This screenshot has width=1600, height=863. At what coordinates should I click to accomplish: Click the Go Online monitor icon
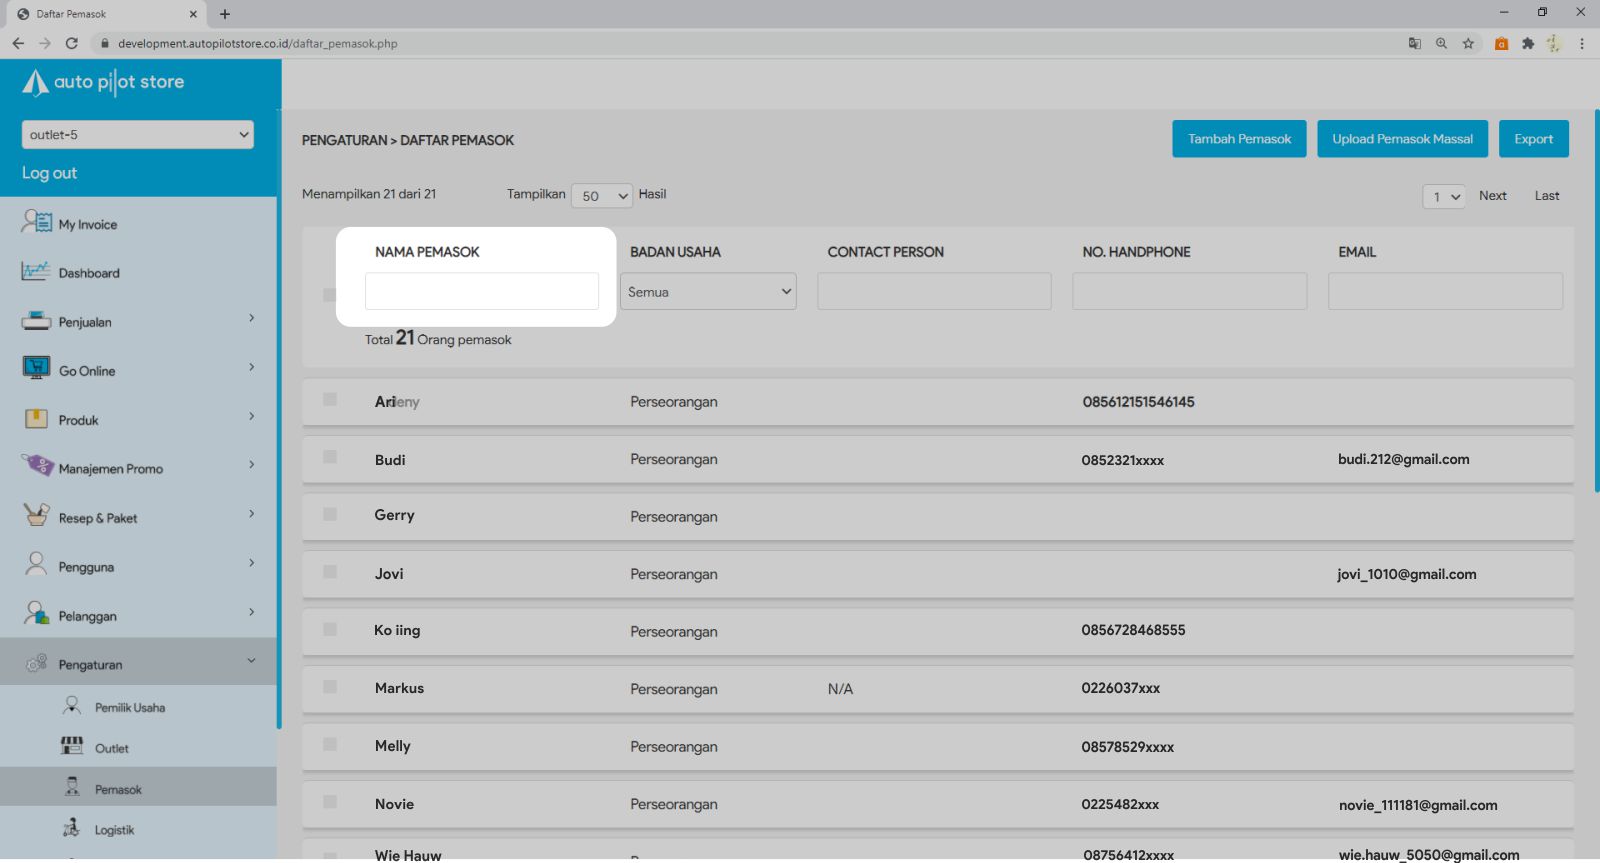(x=36, y=369)
